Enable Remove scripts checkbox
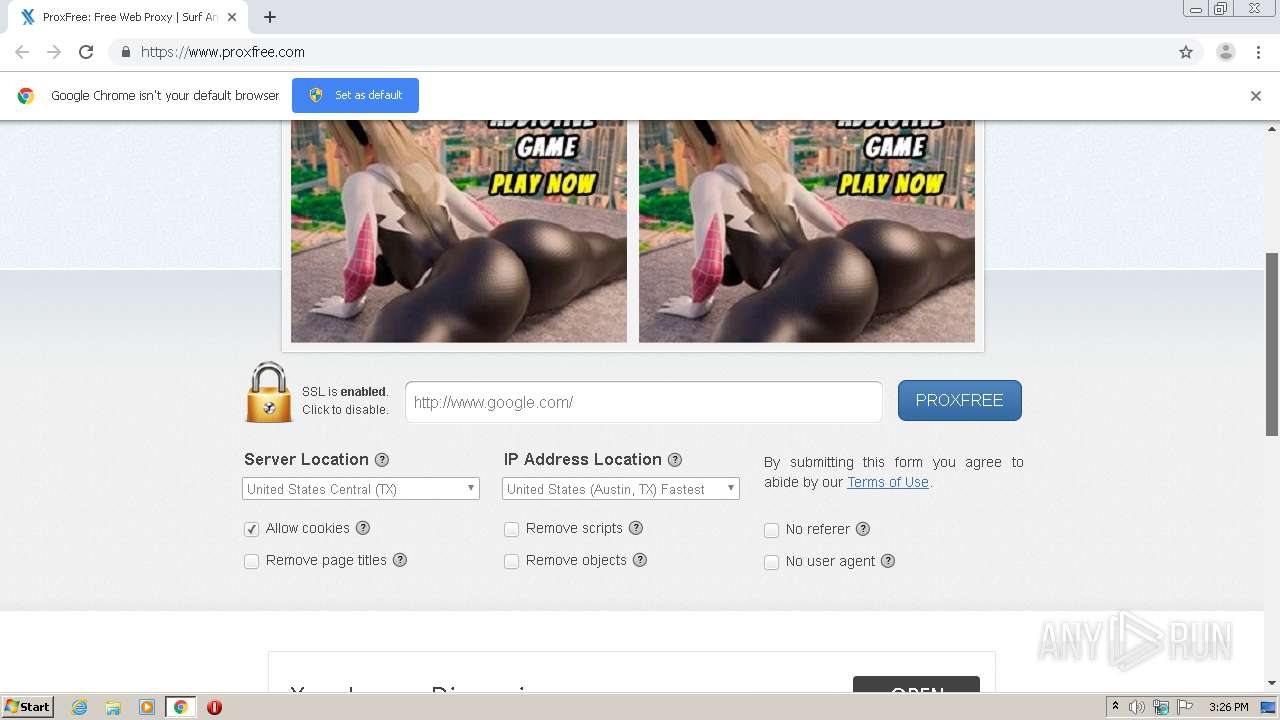 click(x=512, y=529)
